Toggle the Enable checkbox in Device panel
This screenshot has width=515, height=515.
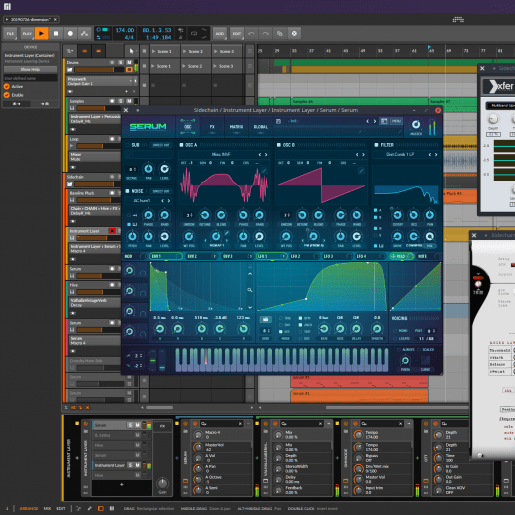(x=7, y=95)
